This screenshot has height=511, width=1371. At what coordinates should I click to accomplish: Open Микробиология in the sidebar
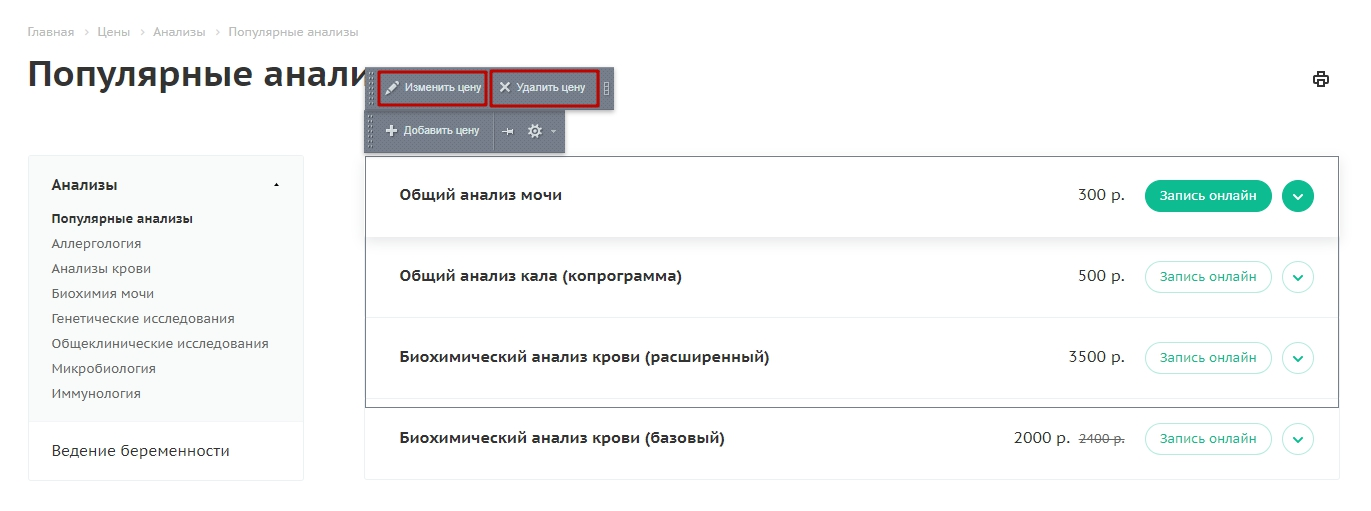tap(104, 369)
